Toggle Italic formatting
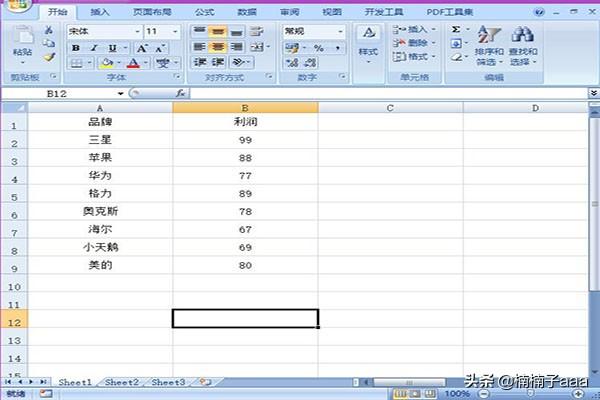Screen dimensions: 600x400 click(94, 48)
